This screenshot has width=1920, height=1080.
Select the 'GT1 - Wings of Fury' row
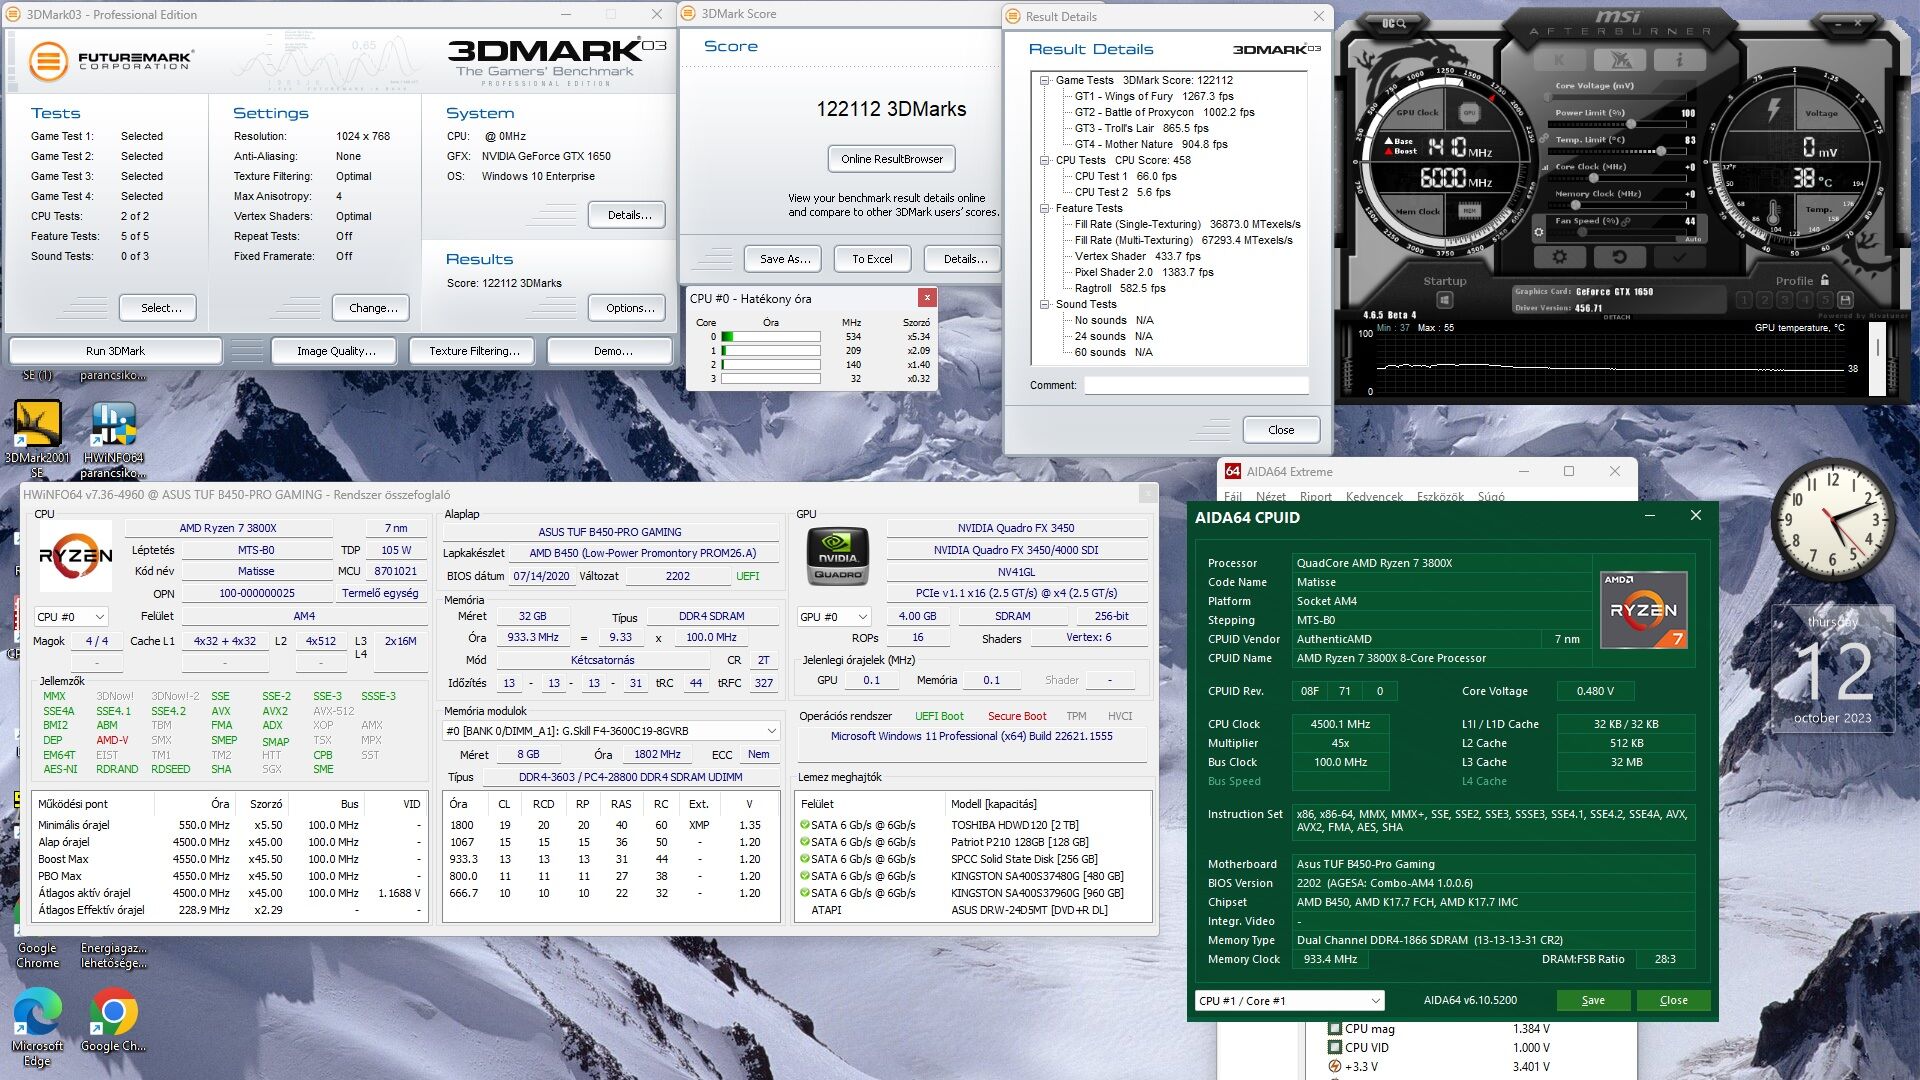1153,96
